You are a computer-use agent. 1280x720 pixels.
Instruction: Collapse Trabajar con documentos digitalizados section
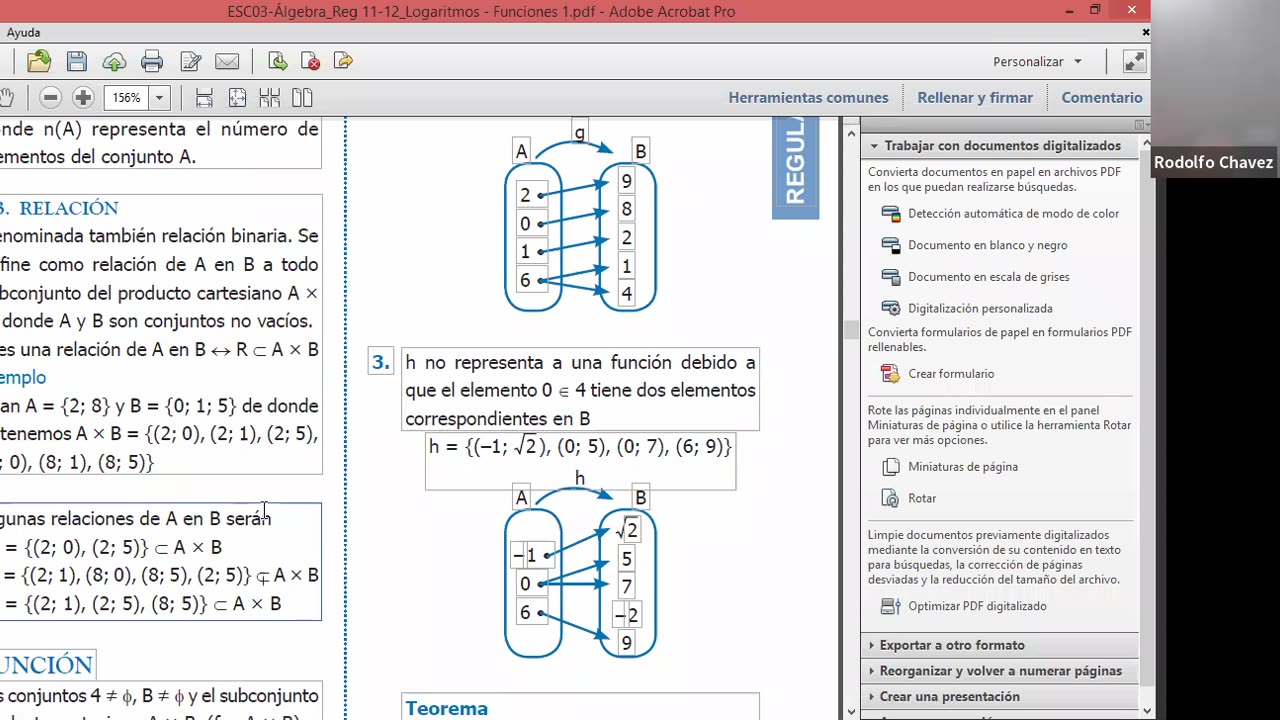click(999, 146)
